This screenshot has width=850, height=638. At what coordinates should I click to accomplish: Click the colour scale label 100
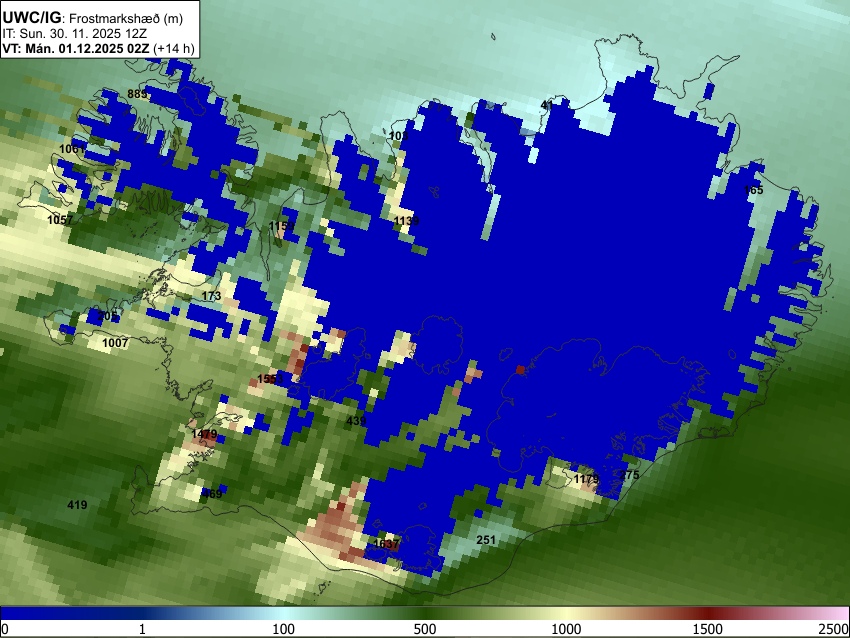(x=284, y=629)
